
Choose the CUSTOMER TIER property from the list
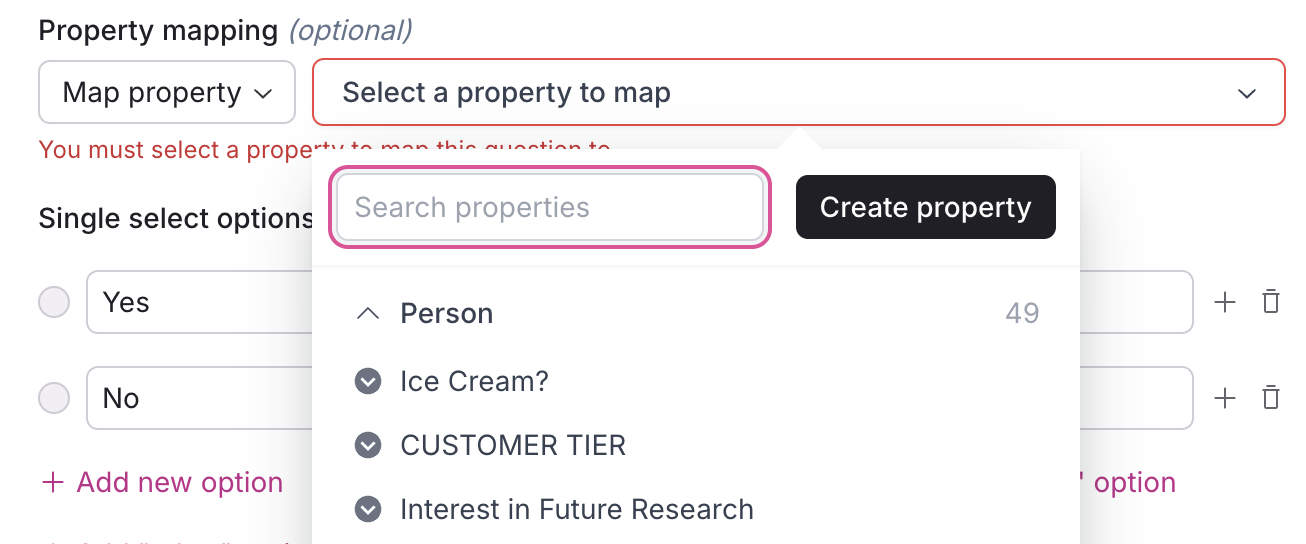(513, 445)
